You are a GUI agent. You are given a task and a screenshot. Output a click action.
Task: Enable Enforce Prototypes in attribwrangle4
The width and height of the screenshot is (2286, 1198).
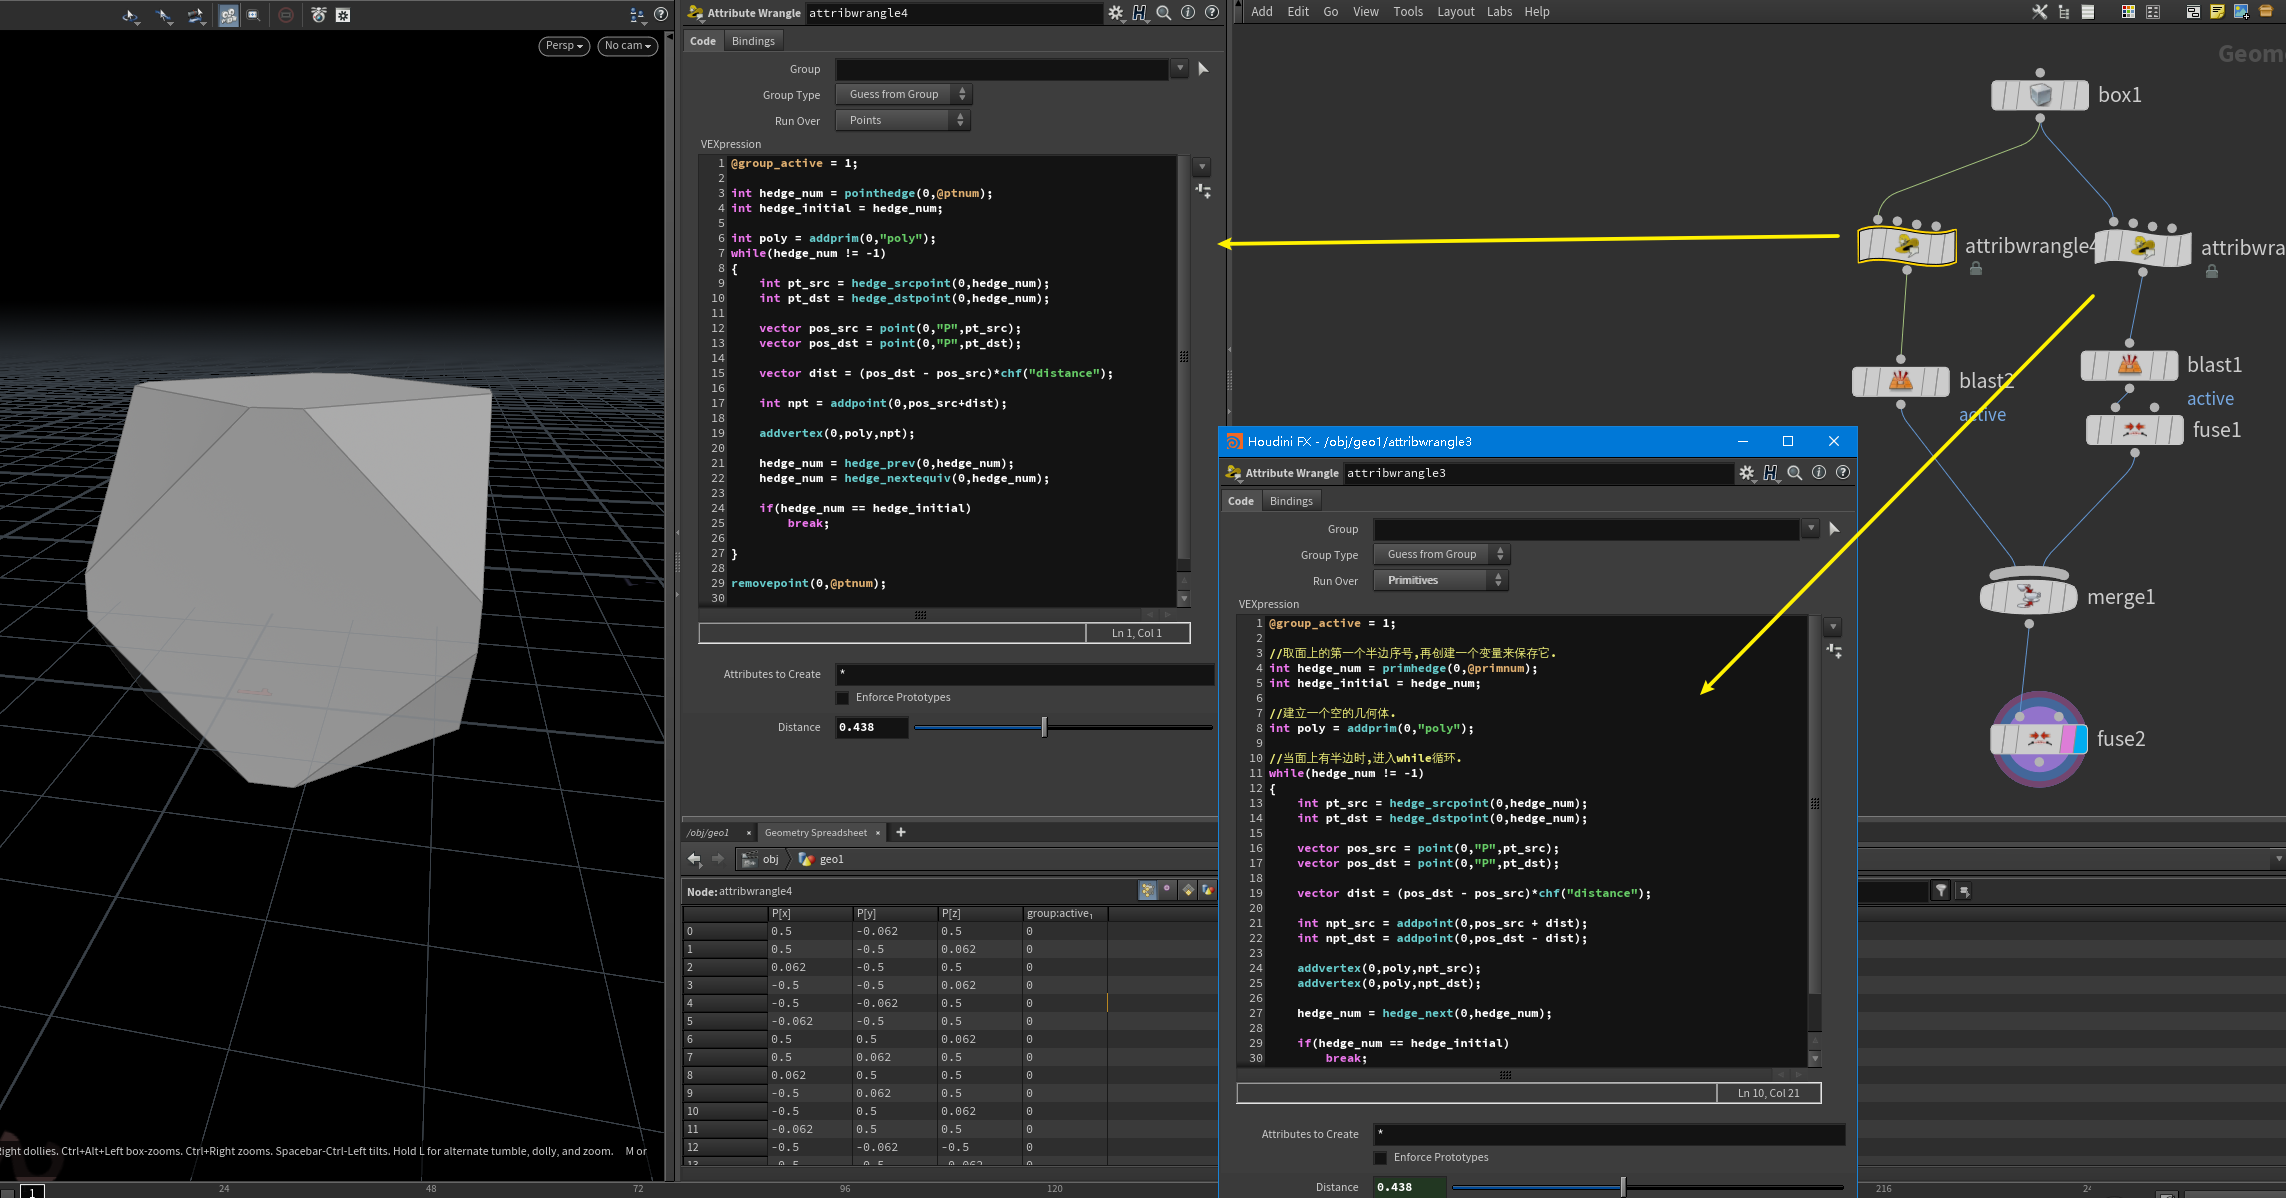pyautogui.click(x=843, y=698)
